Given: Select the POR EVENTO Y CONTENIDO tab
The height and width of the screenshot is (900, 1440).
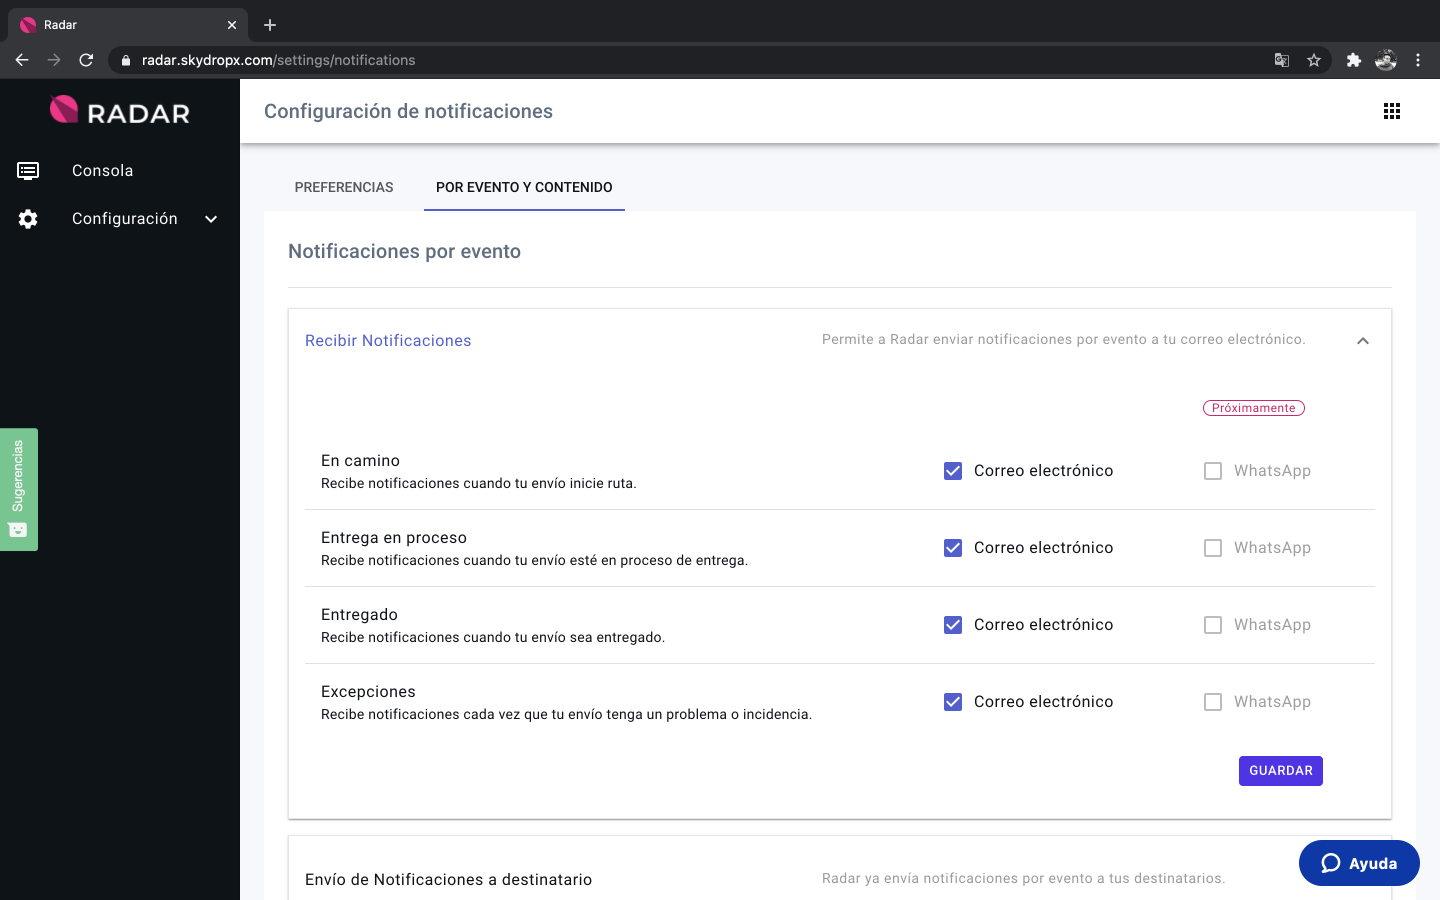Looking at the screenshot, I should (524, 187).
